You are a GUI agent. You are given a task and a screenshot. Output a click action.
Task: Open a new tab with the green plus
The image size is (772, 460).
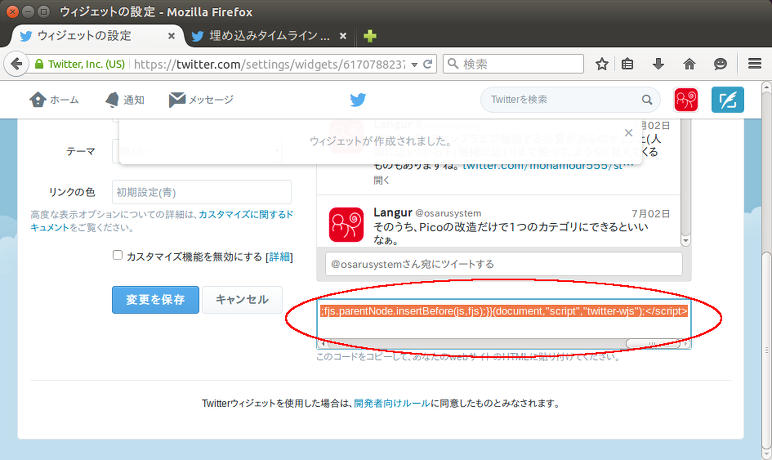(x=370, y=36)
